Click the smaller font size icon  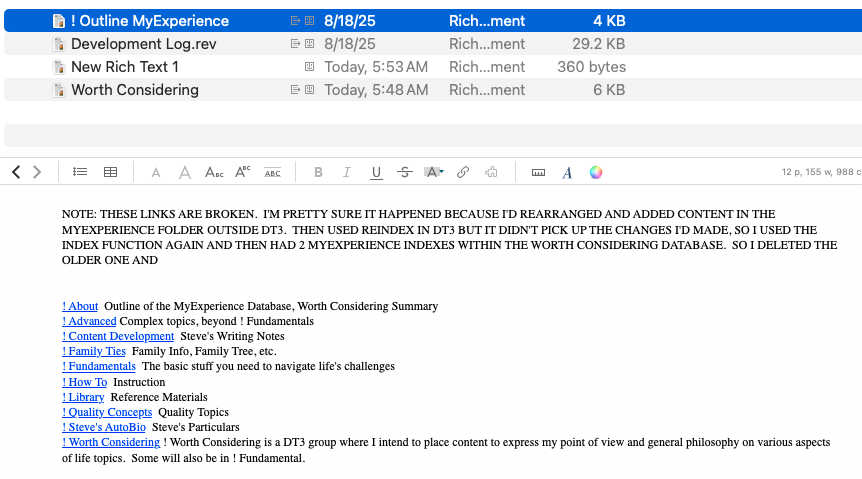coord(155,173)
